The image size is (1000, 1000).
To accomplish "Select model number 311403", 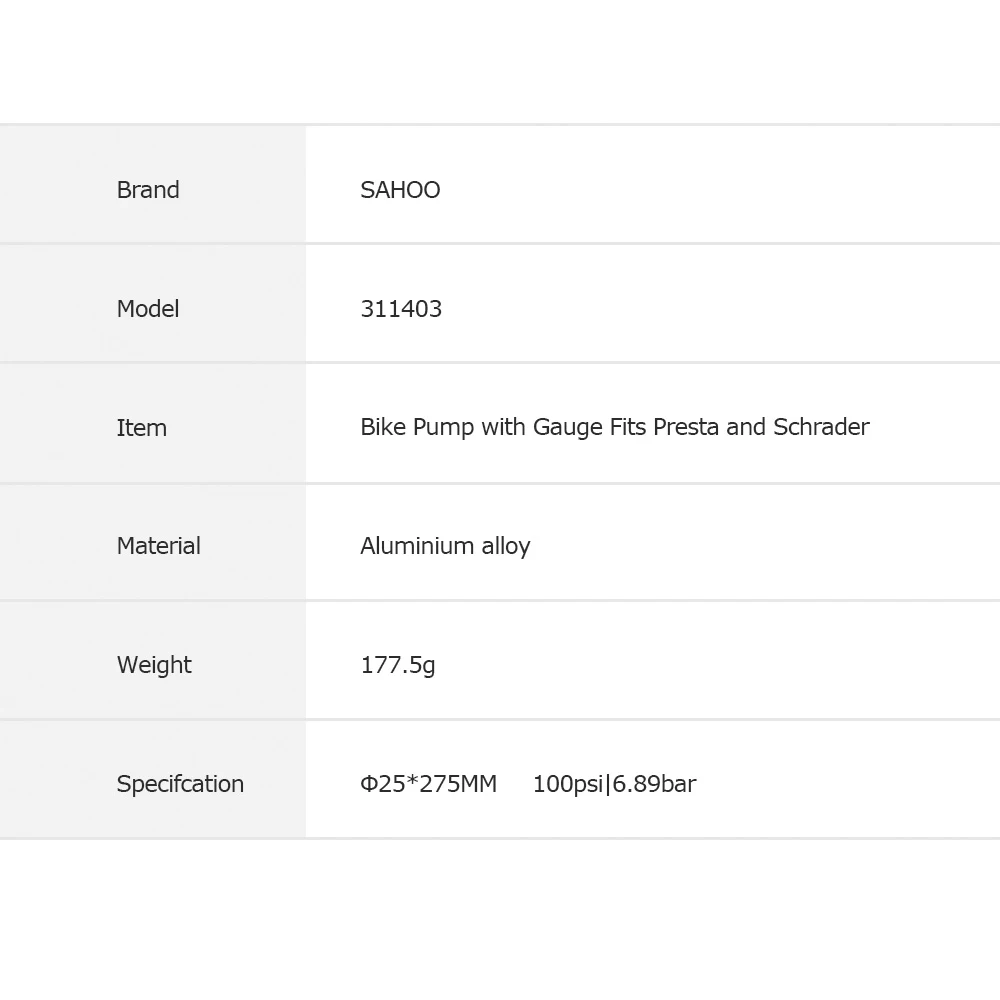I will (401, 309).
